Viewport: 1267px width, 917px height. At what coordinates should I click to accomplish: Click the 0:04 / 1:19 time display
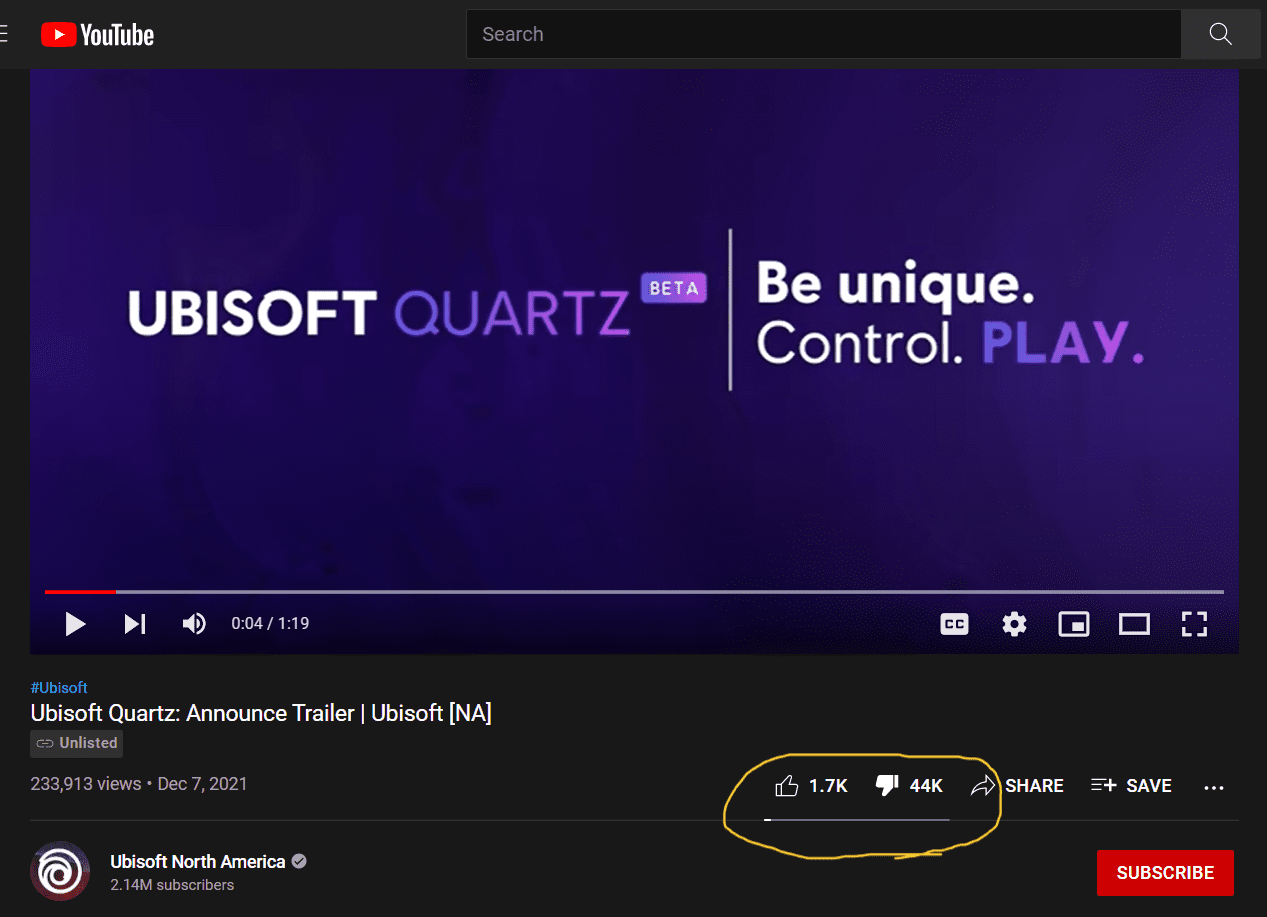click(x=270, y=624)
